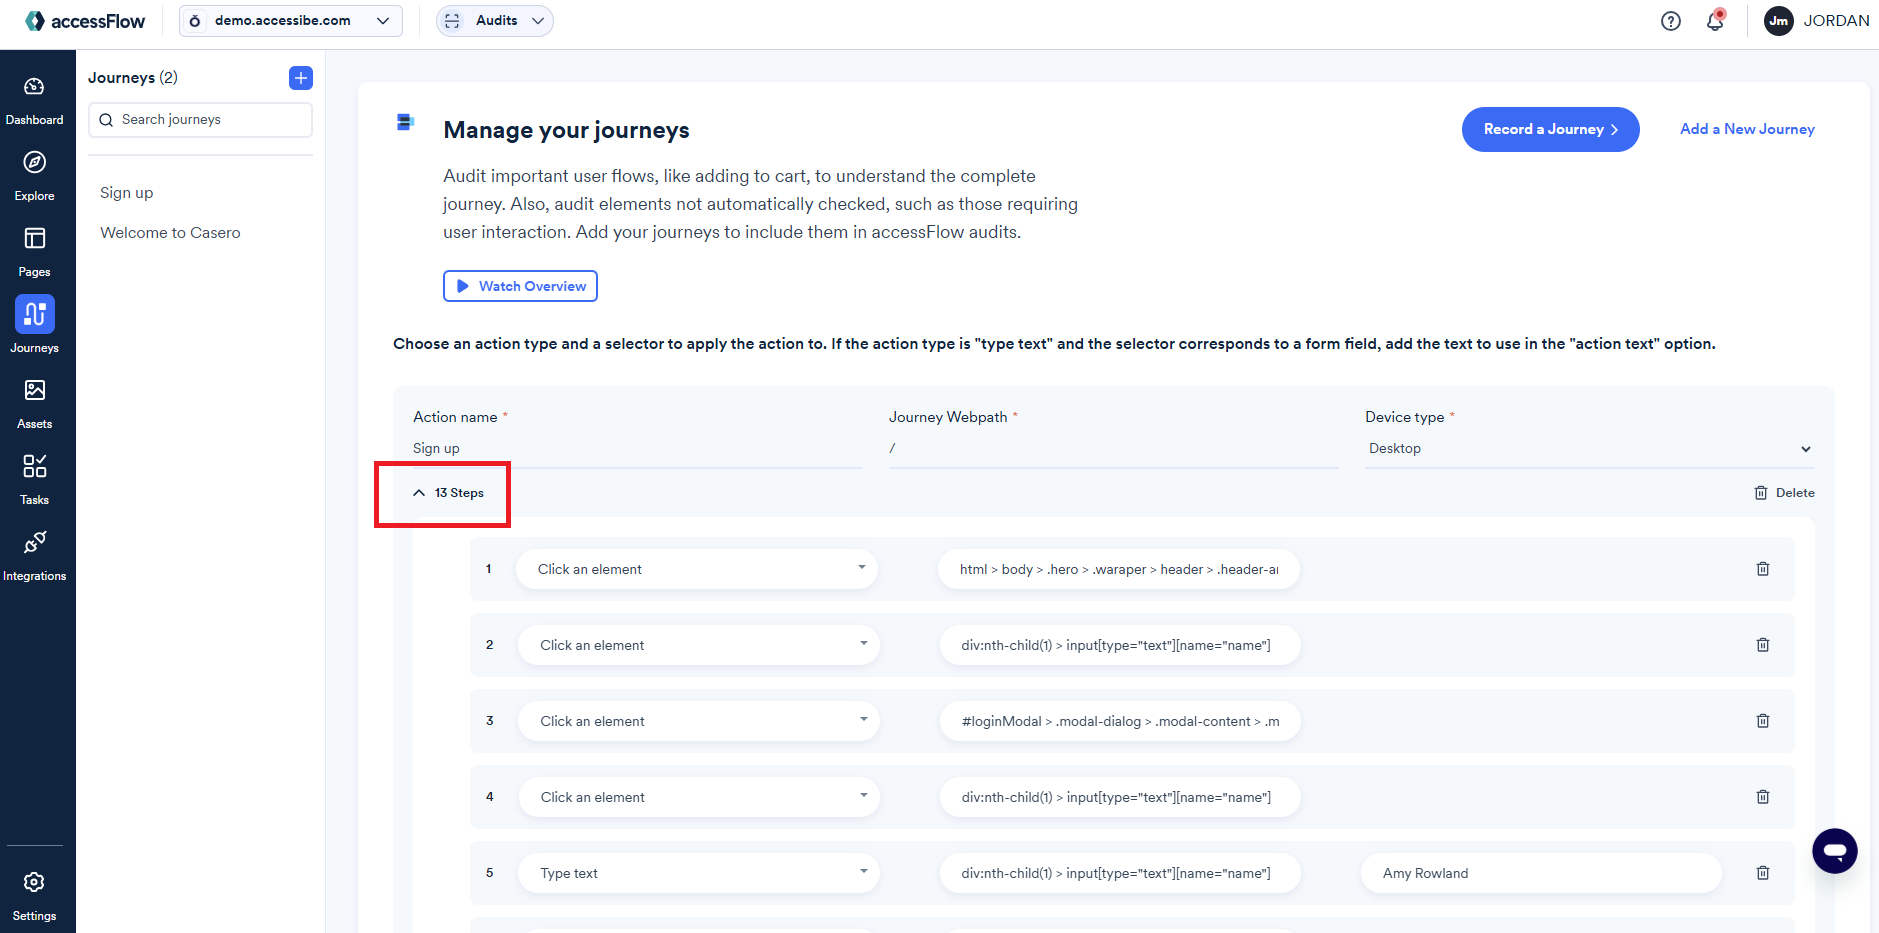Click the notifications bell icon

point(1715,21)
